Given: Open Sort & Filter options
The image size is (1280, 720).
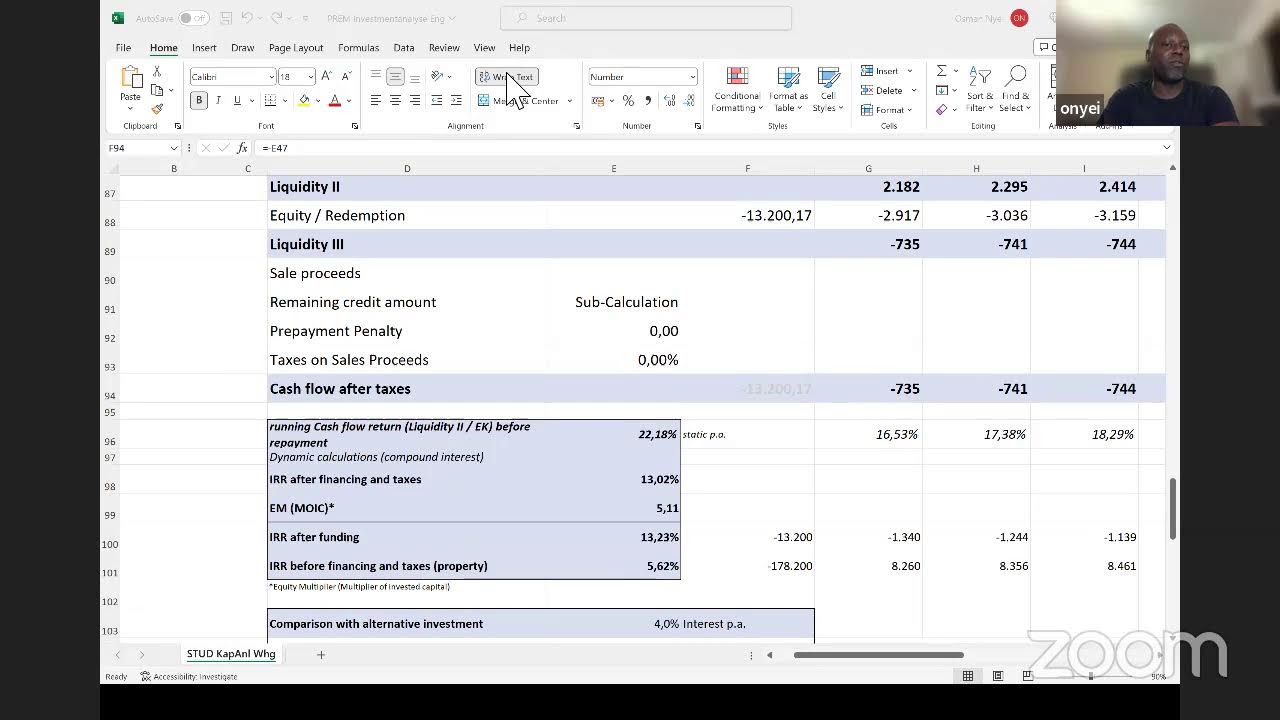Looking at the screenshot, I should click(x=980, y=90).
